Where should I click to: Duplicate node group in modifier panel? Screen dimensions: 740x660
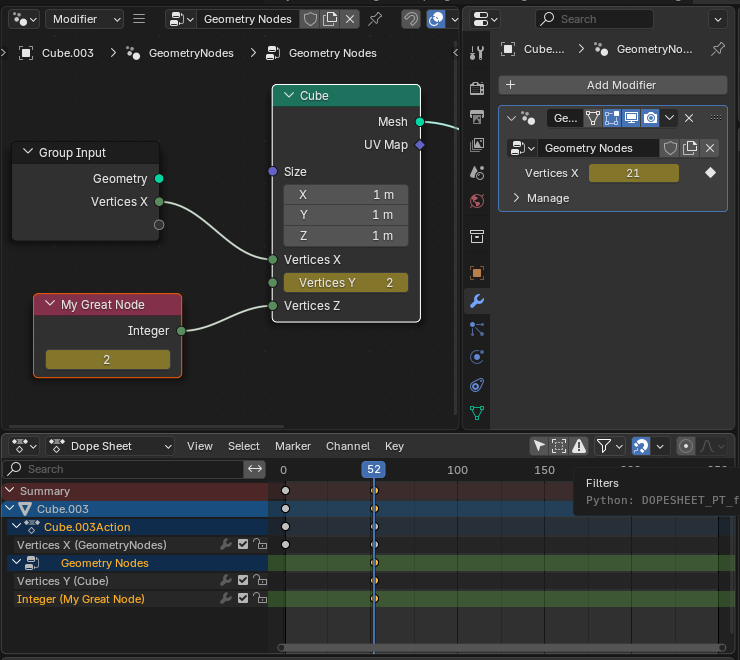690,148
